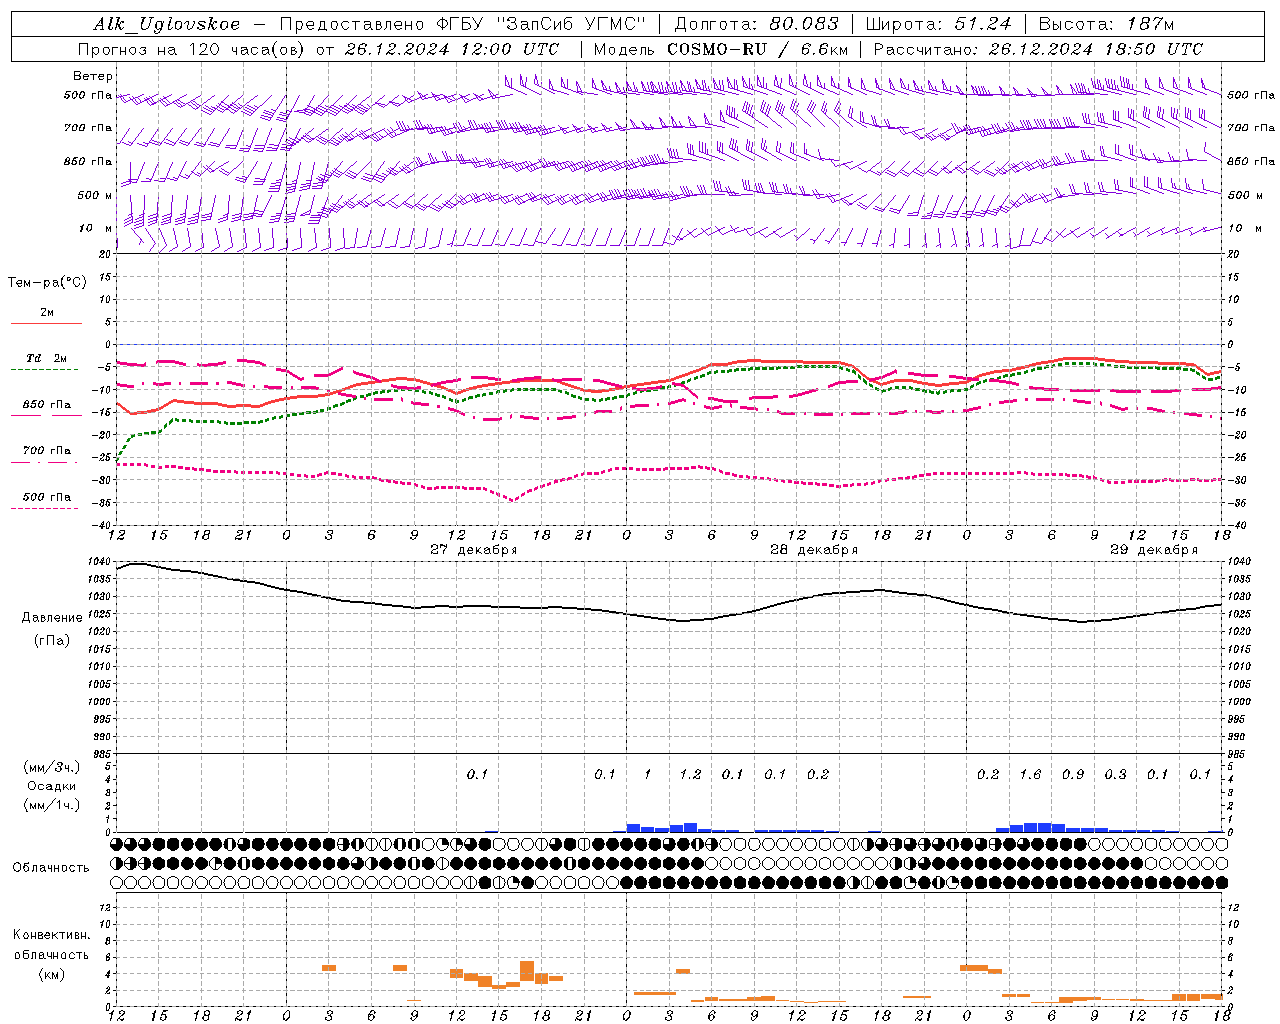Screen dimensions: 1280x1024
Task: Click the (мм/1ч.) precipitation unit label
Action: point(52,805)
